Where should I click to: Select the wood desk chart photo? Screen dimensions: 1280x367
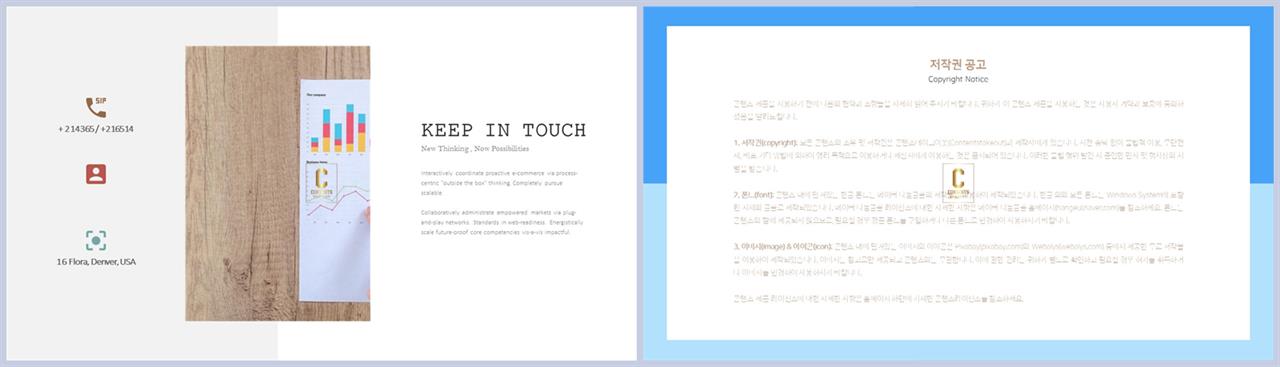(x=277, y=183)
